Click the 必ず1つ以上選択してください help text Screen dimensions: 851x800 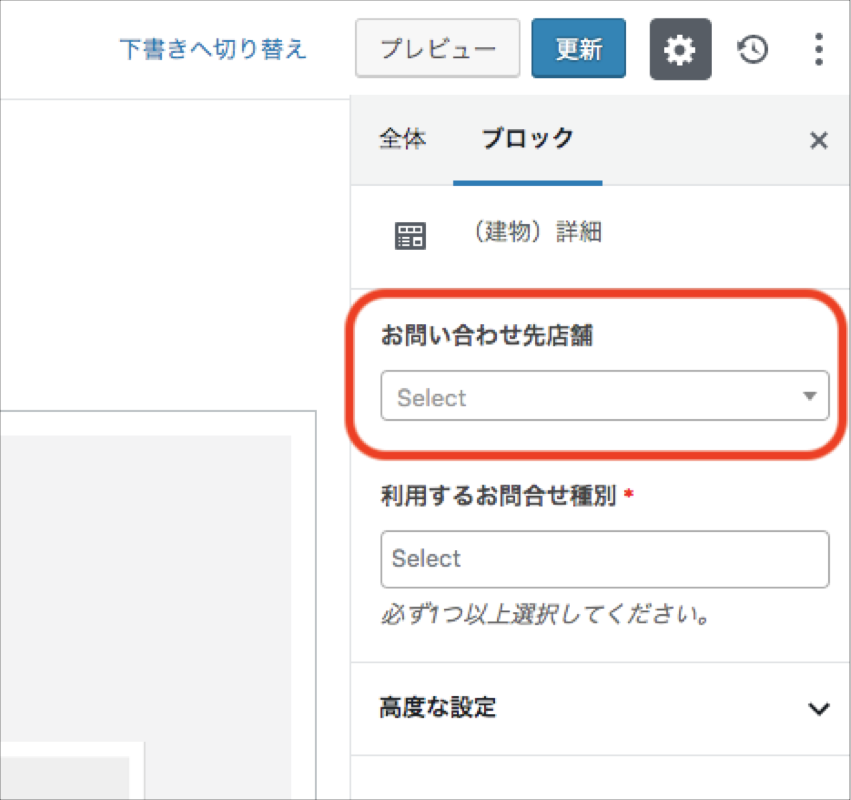click(546, 614)
